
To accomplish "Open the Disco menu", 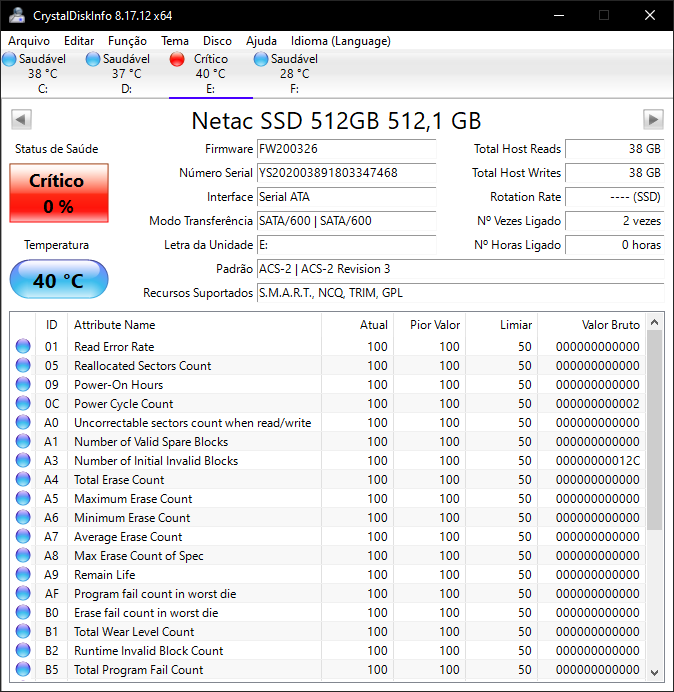I will tap(217, 41).
